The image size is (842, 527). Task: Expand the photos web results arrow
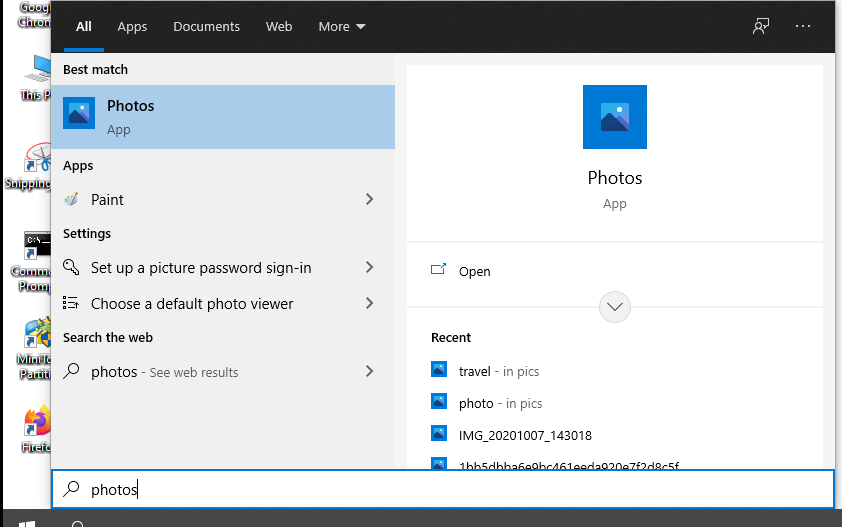pyautogui.click(x=369, y=371)
